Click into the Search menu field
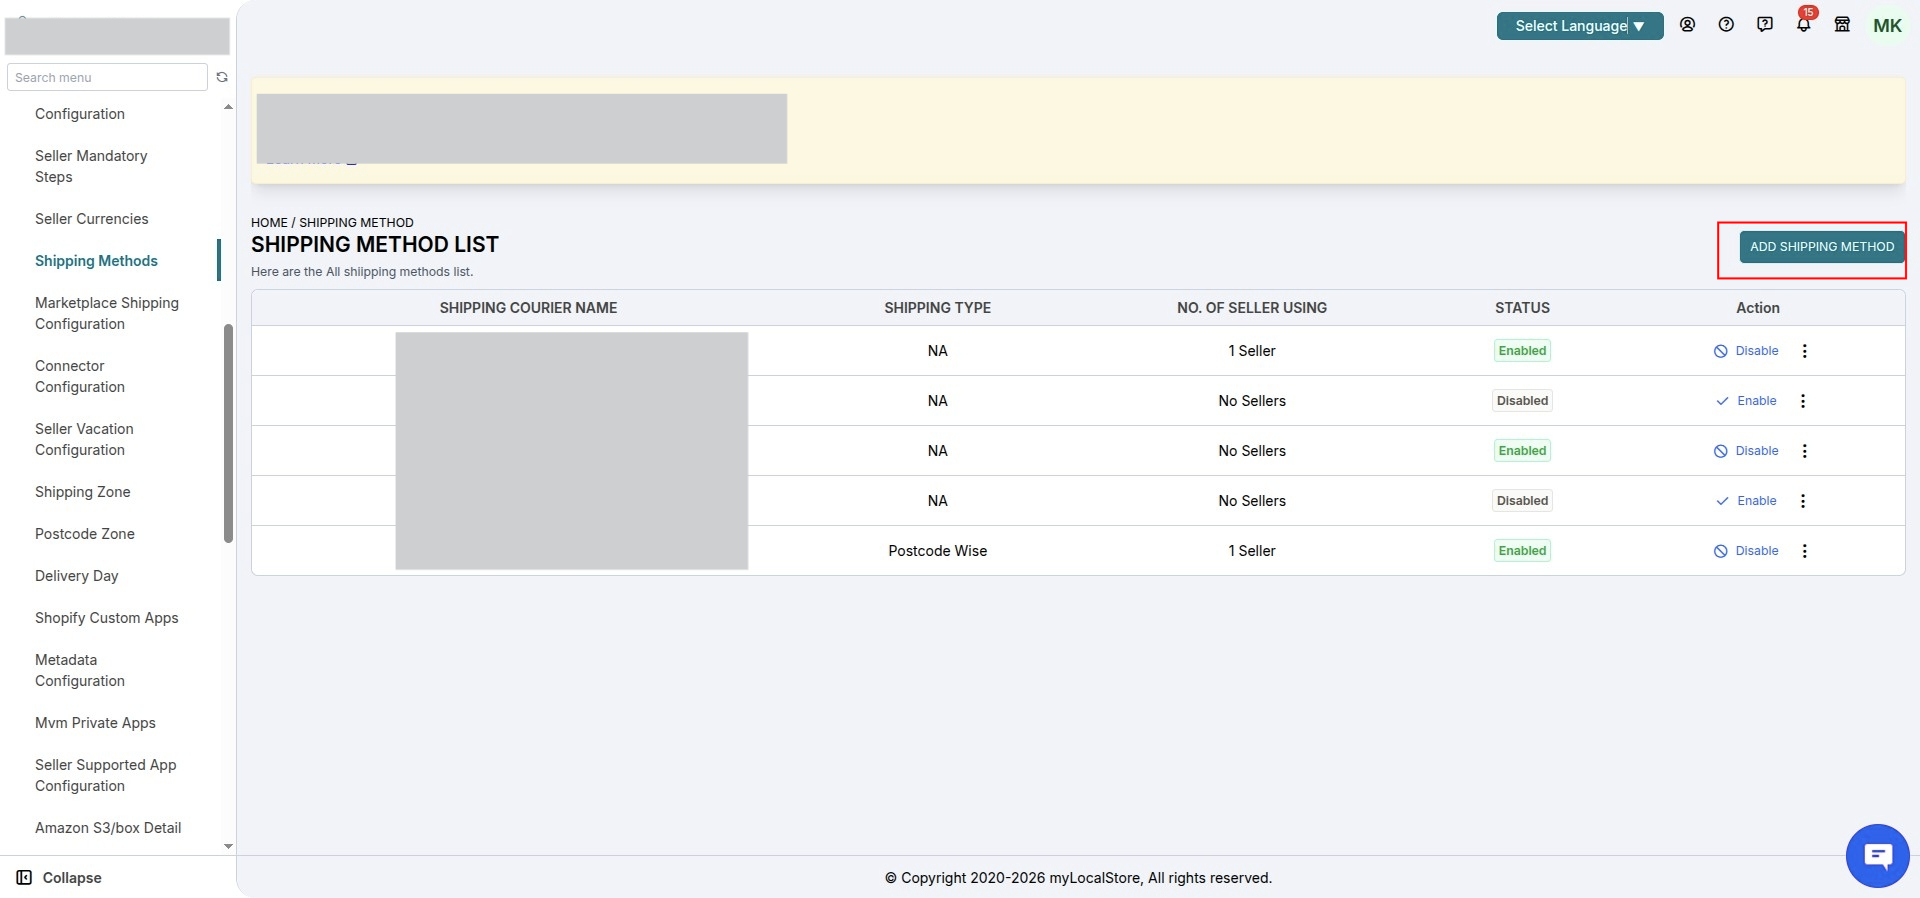This screenshot has width=1920, height=898. point(107,77)
